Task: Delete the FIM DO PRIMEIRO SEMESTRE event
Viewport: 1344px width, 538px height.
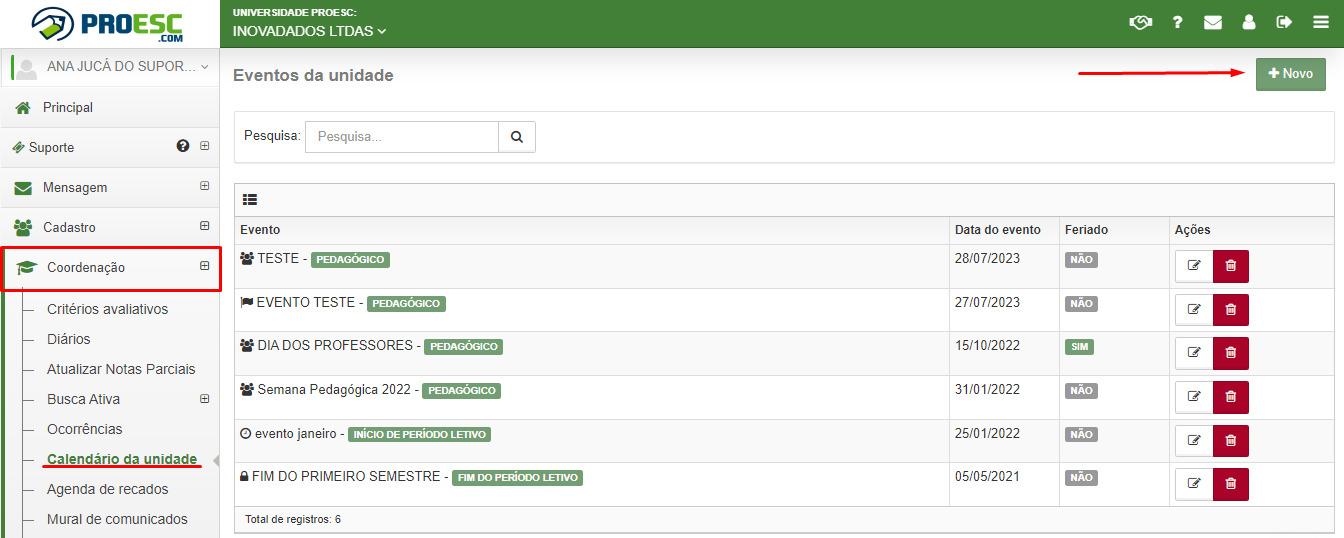Action: pyautogui.click(x=1231, y=484)
